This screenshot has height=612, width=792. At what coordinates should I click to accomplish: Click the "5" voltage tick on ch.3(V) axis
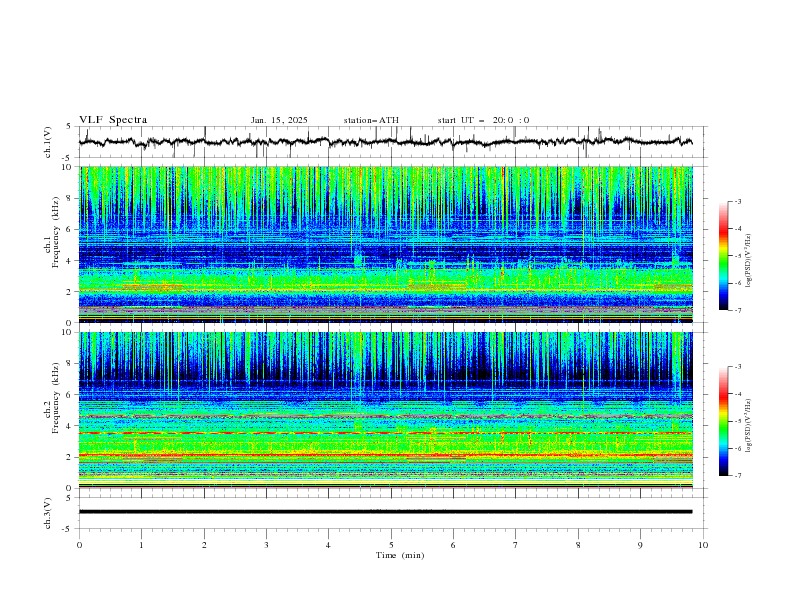tap(69, 498)
